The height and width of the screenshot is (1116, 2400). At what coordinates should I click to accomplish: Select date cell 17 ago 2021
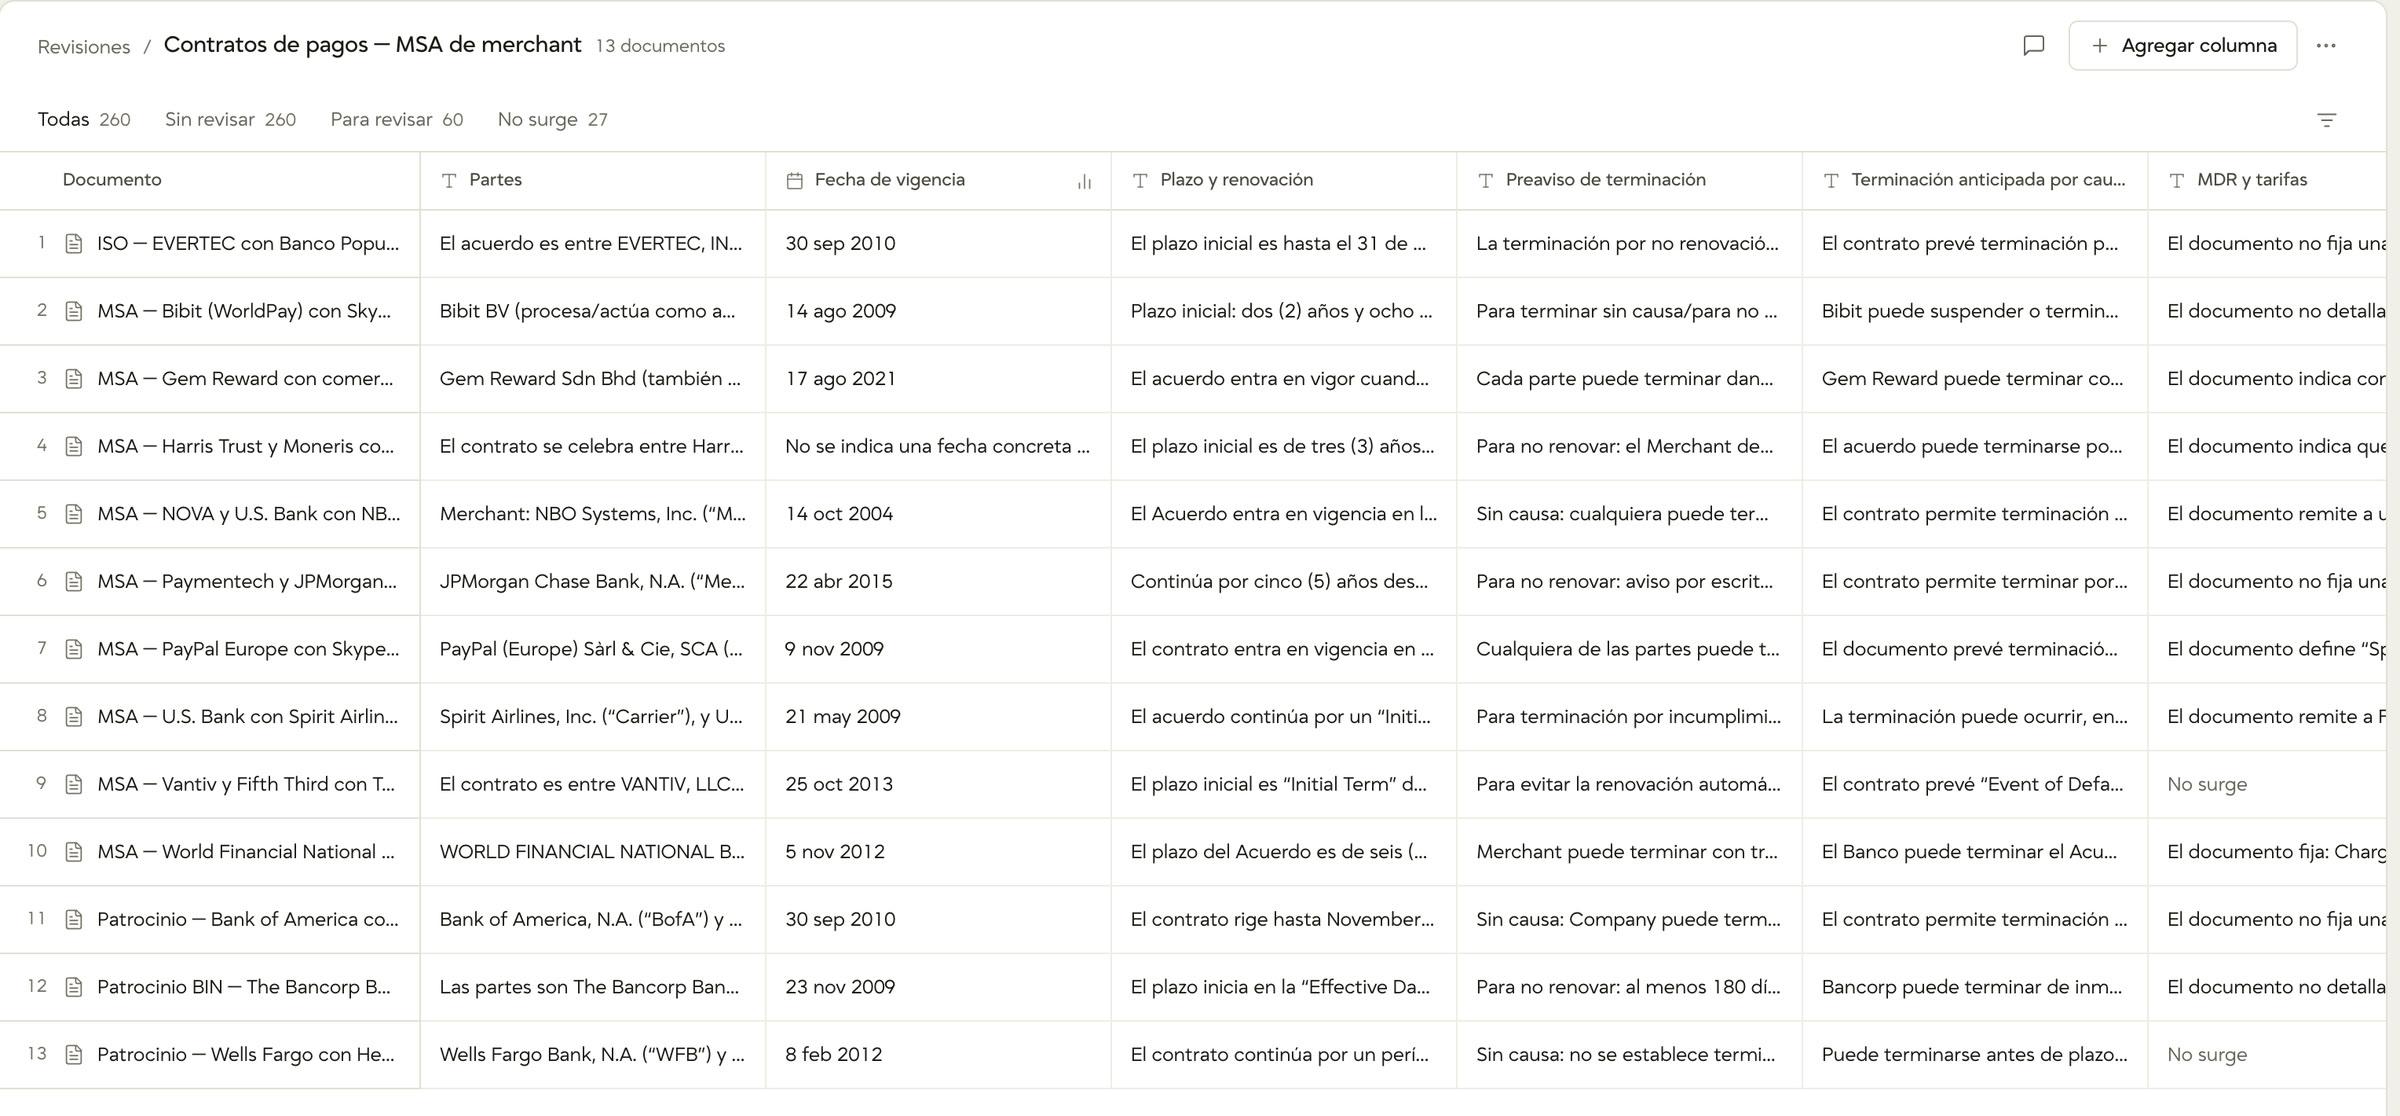938,379
